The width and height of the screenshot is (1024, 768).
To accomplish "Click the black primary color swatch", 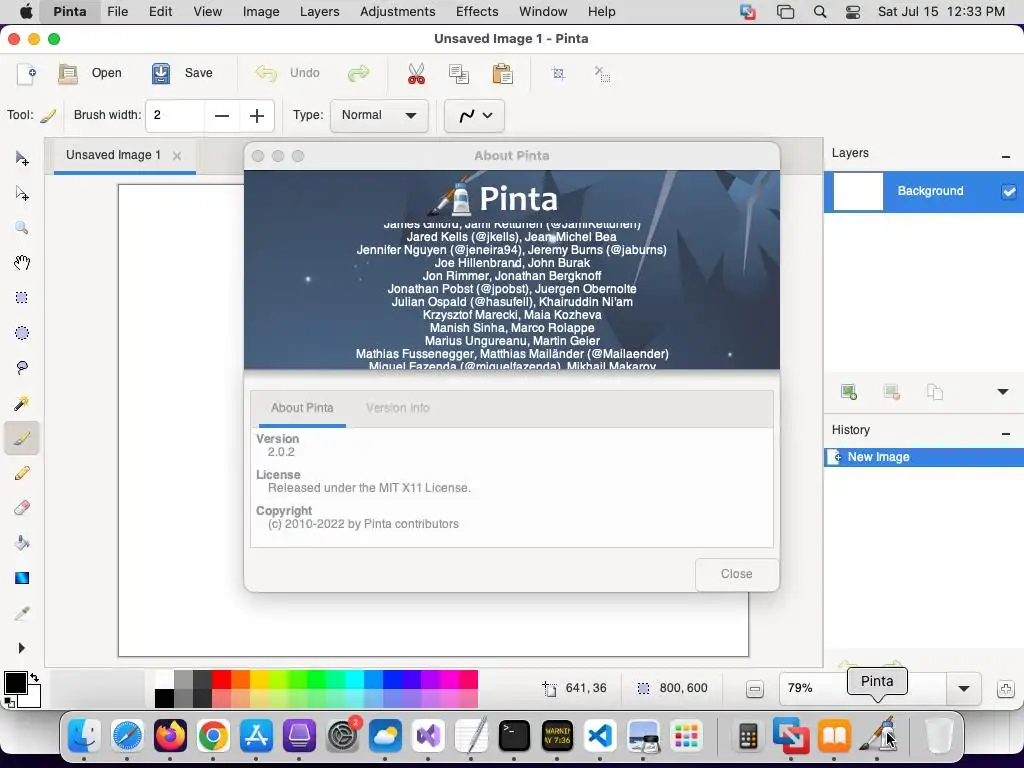I will pyautogui.click(x=15, y=683).
